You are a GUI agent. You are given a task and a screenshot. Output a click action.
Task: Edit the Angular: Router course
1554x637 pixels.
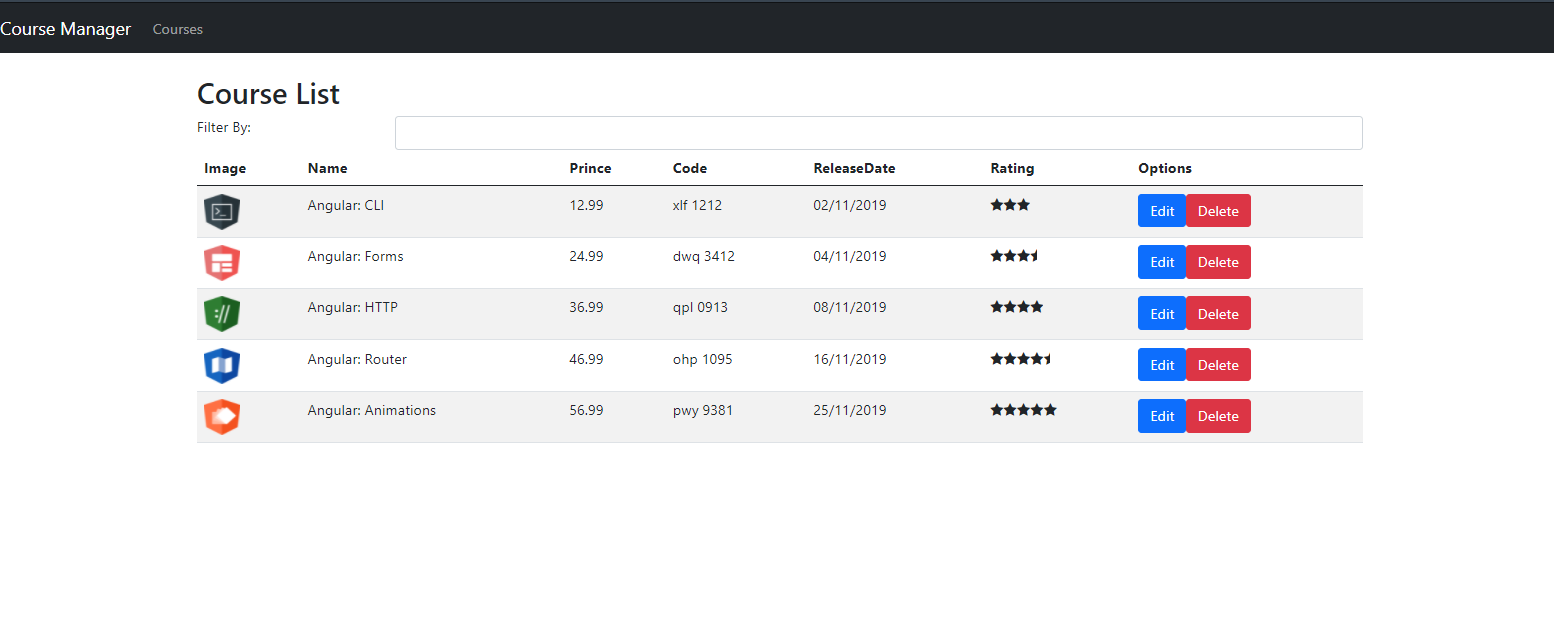[x=1162, y=365]
